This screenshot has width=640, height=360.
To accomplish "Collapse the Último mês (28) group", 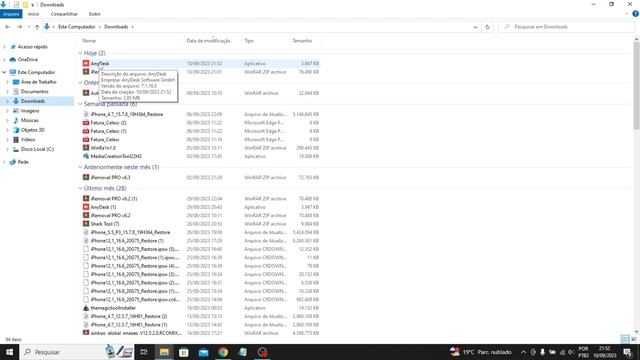I will (x=80, y=189).
